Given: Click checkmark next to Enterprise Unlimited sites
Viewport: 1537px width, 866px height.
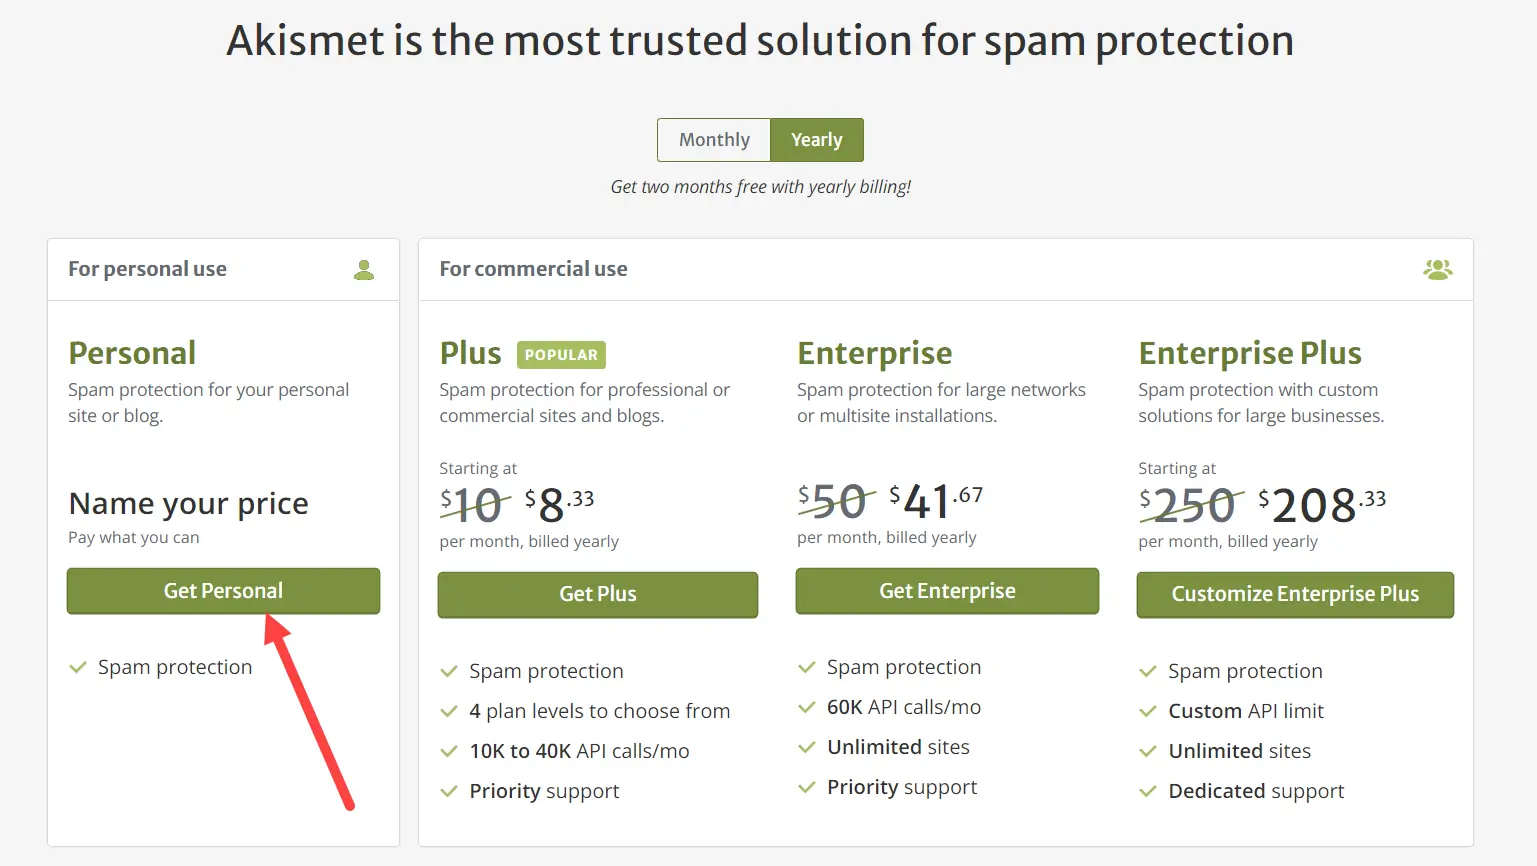Looking at the screenshot, I should point(807,747).
